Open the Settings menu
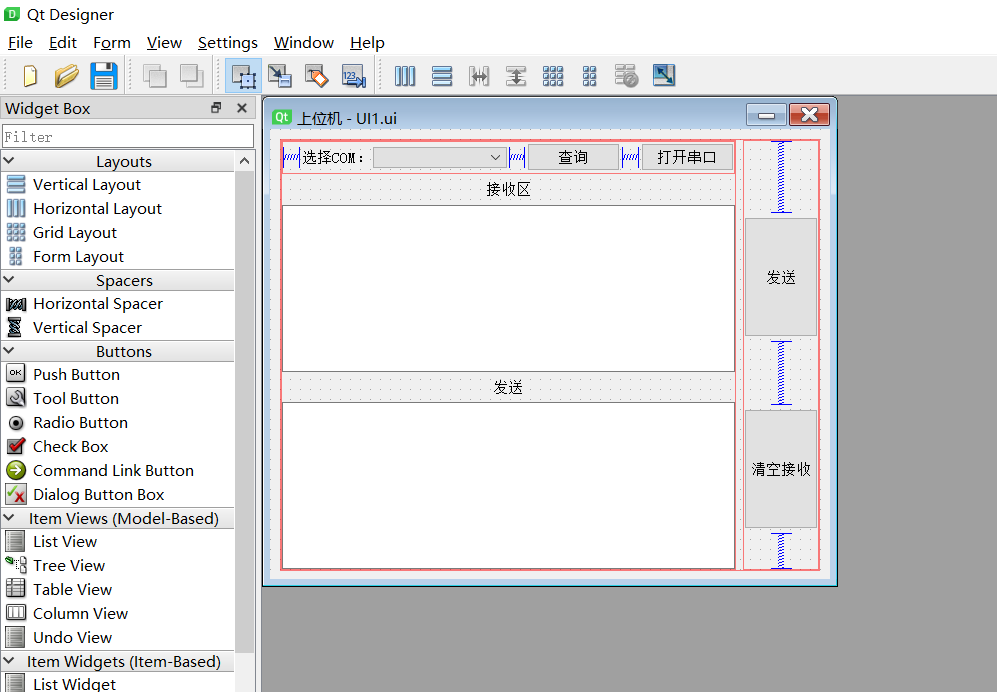Viewport: 997px width, 692px height. pyautogui.click(x=227, y=42)
